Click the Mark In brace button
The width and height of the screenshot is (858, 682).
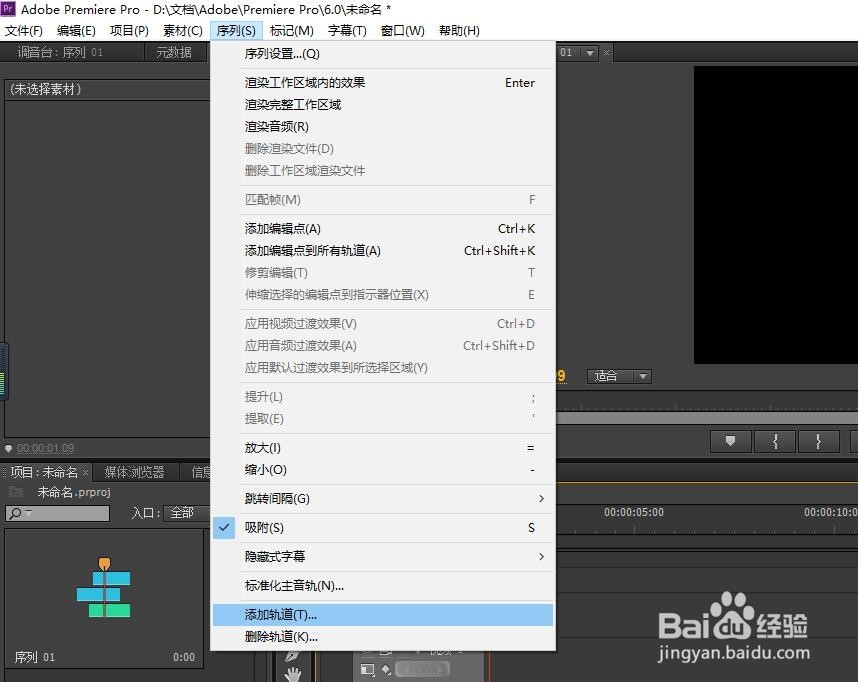pyautogui.click(x=775, y=441)
